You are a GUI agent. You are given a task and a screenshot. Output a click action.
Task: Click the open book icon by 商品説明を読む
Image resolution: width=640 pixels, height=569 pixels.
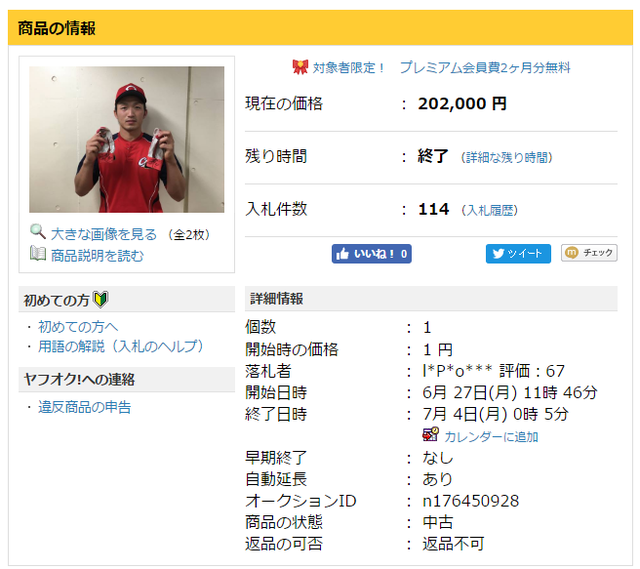pos(38,253)
